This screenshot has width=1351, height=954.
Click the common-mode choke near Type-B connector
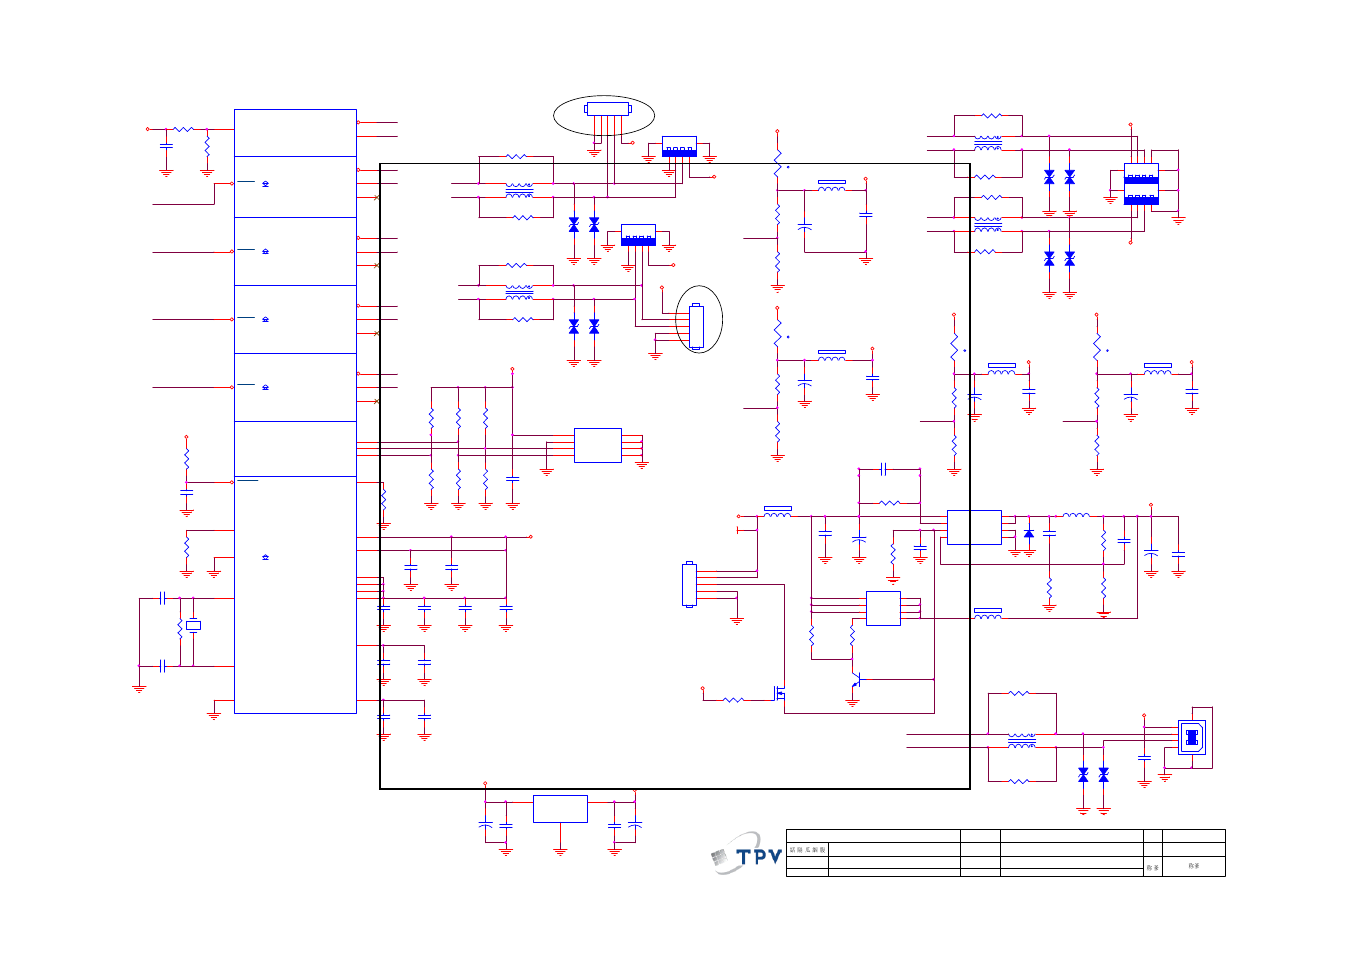1022,742
